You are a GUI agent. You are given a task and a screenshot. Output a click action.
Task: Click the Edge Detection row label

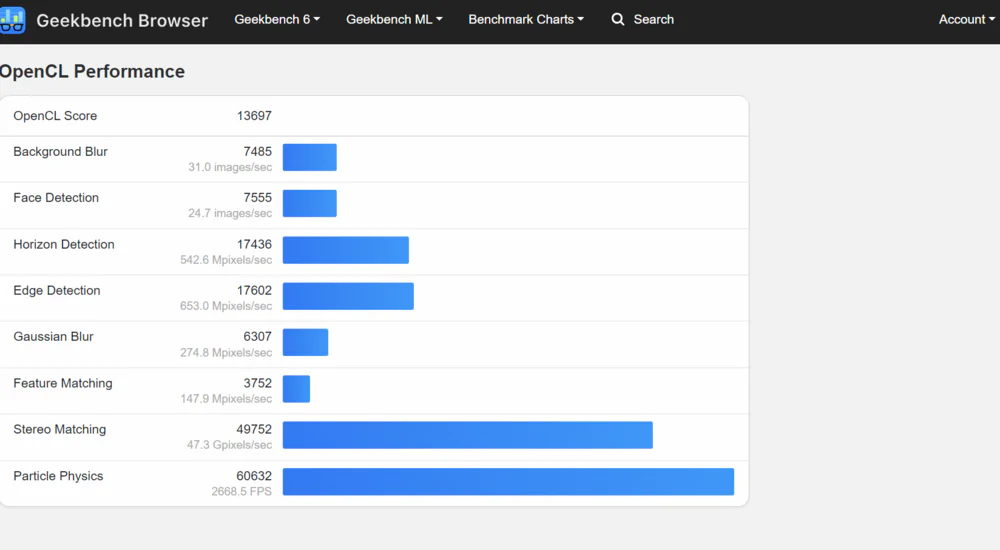pos(57,290)
